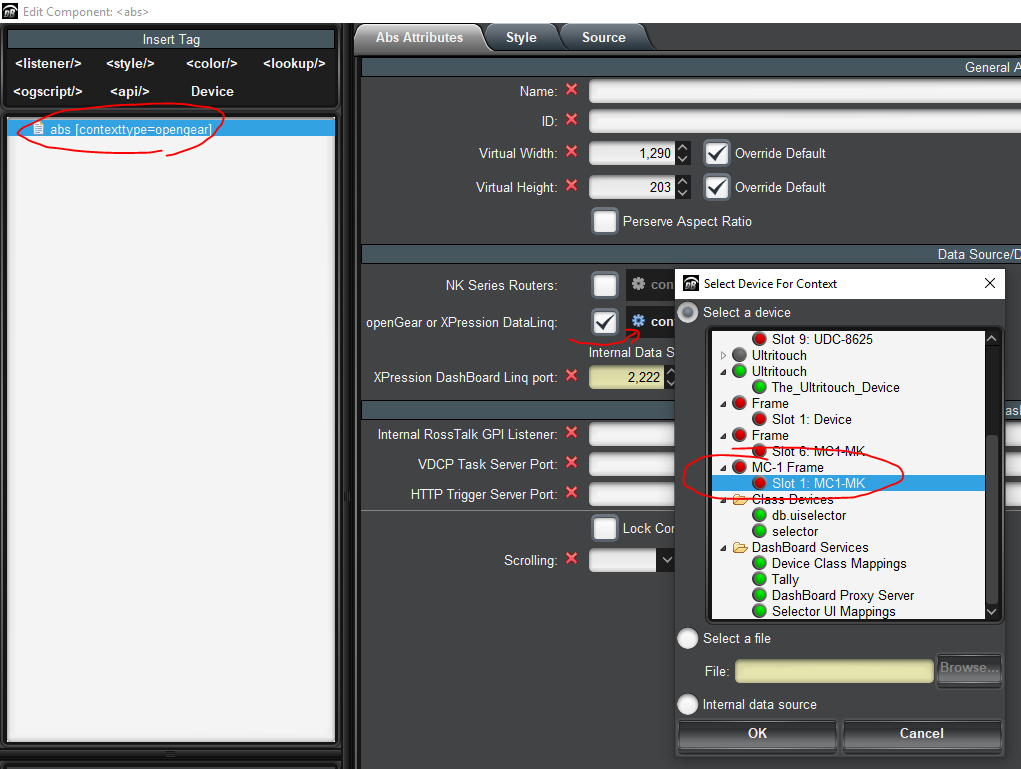The image size is (1021, 769).
Task: Enable the Lock Component checkbox
Action: tap(604, 528)
